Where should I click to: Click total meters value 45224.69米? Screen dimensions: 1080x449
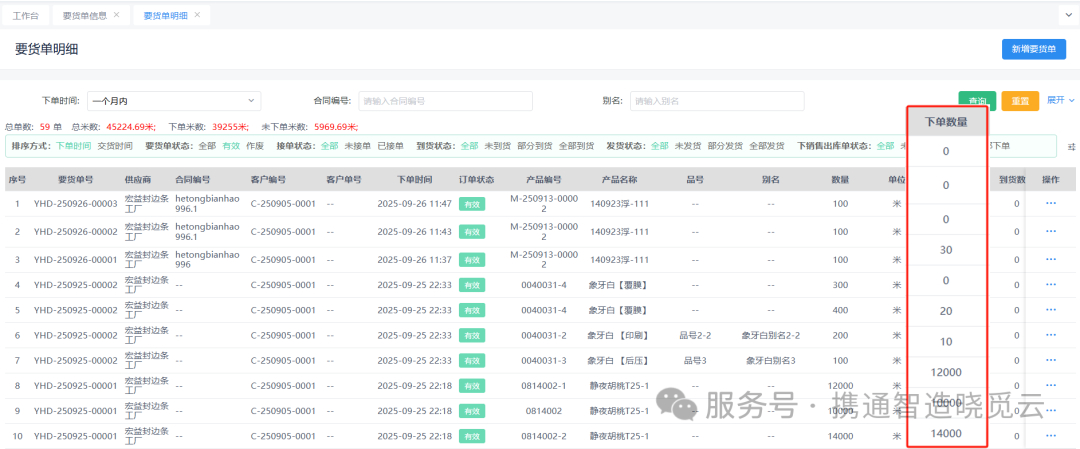[x=131, y=127]
